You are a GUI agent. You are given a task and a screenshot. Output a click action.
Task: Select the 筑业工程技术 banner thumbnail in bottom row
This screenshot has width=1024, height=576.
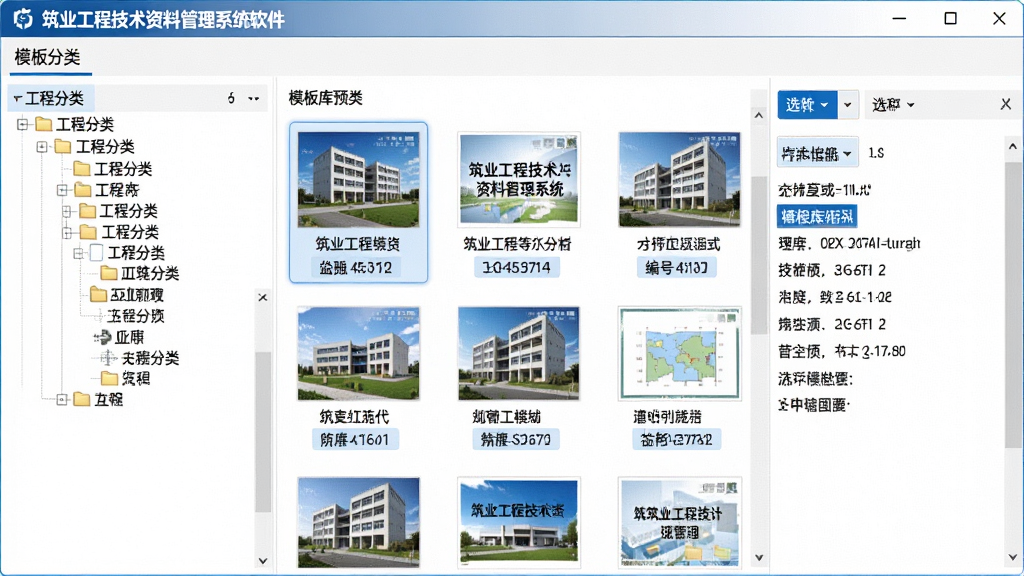pos(519,522)
